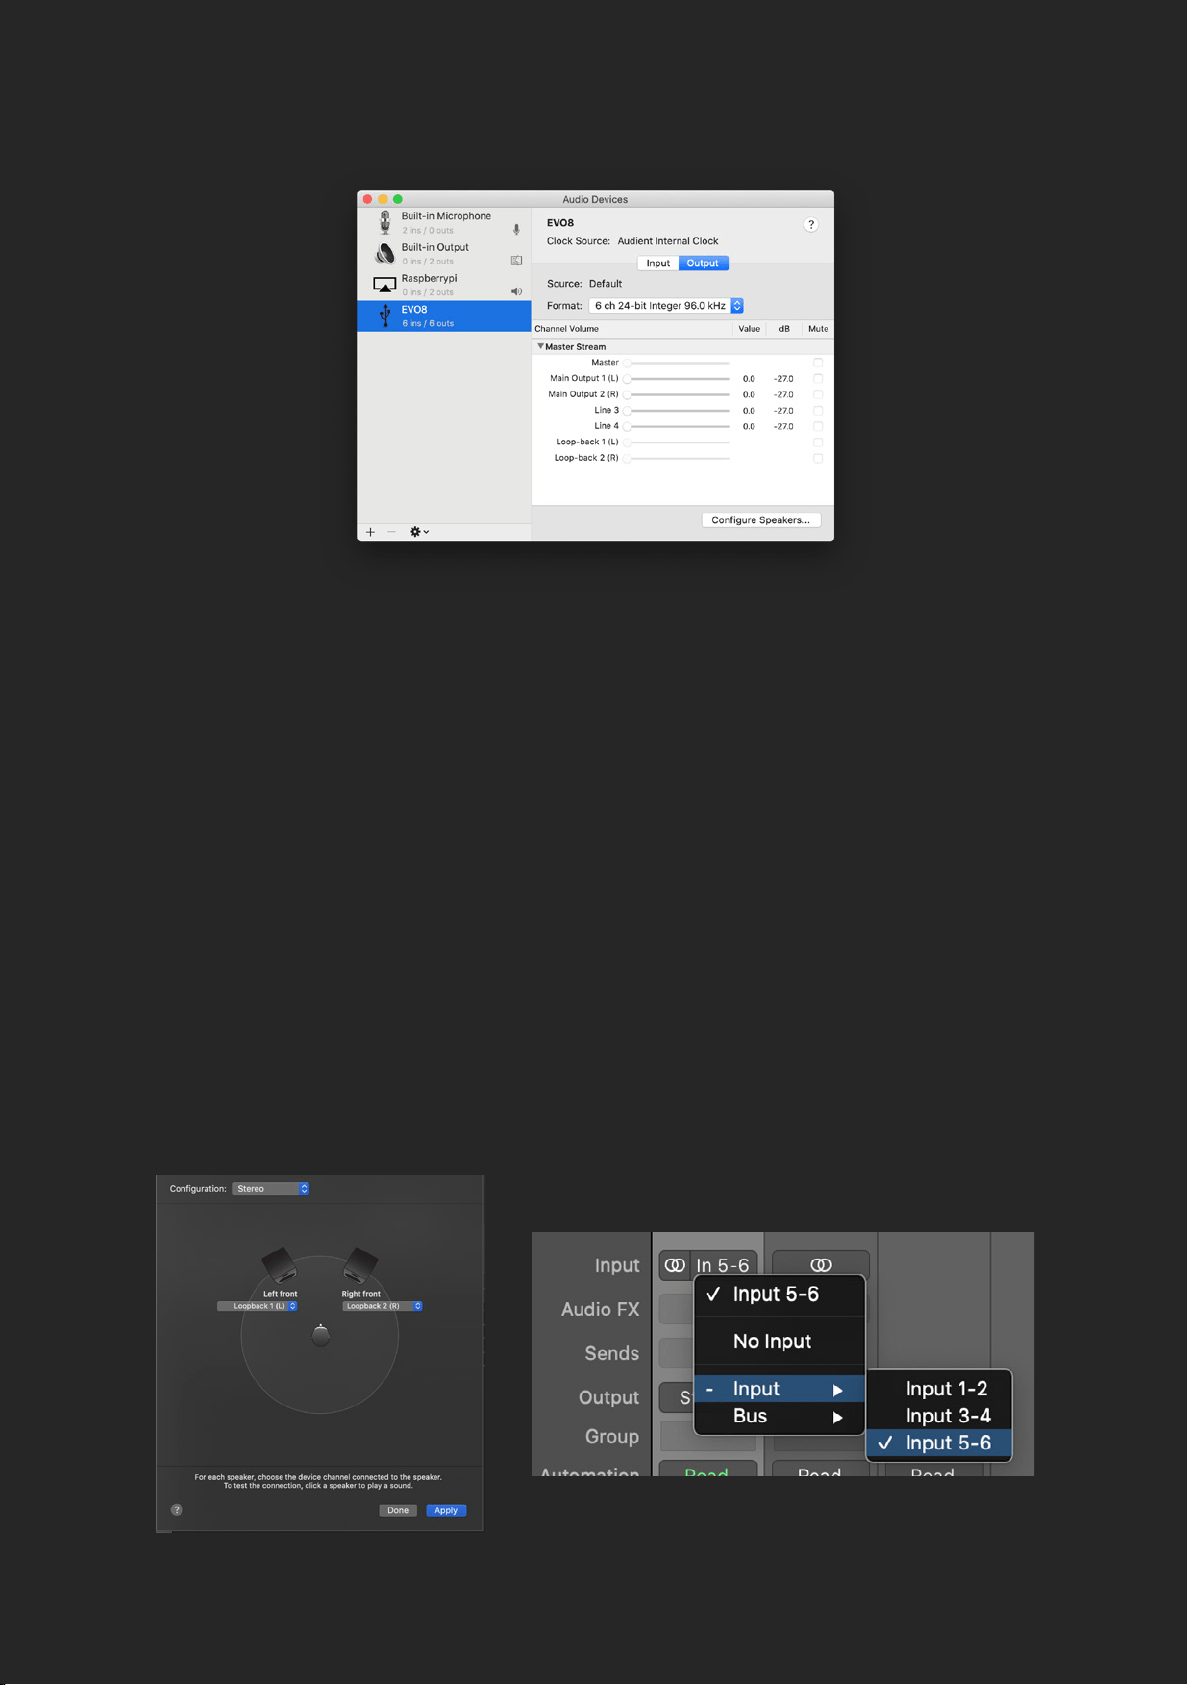Toggle stereo format on In 5-6 channel
Viewport: 1188px width, 1685px height.
pos(675,1265)
